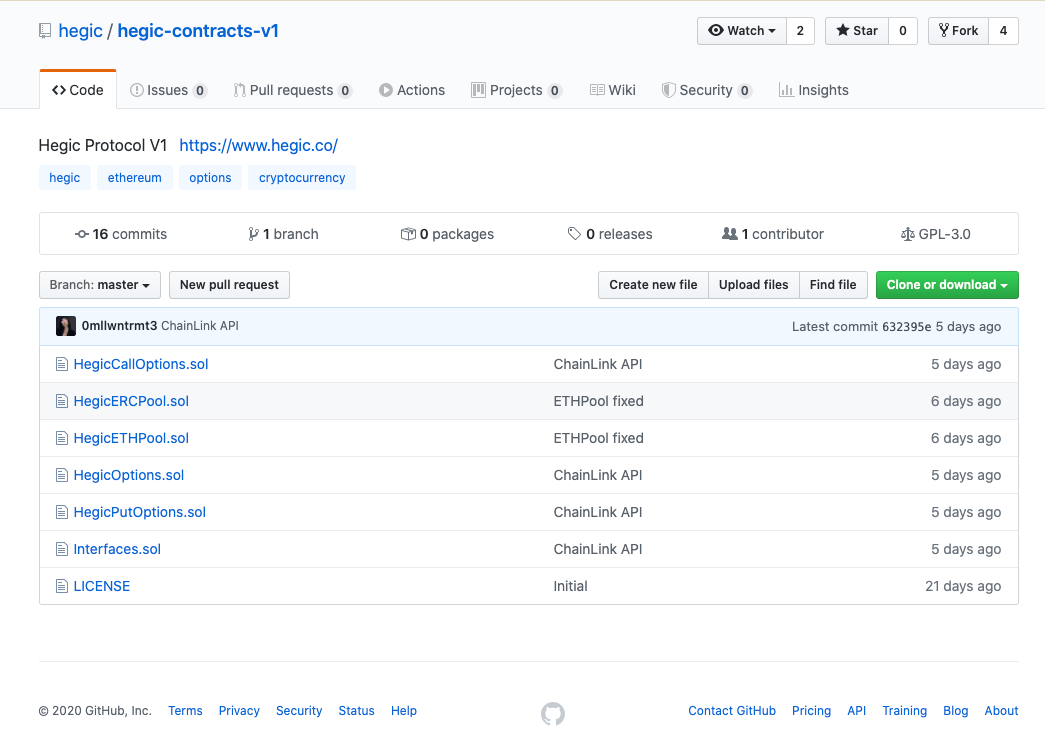The image size is (1045, 756).
Task: Click Upload files button
Action: point(754,285)
